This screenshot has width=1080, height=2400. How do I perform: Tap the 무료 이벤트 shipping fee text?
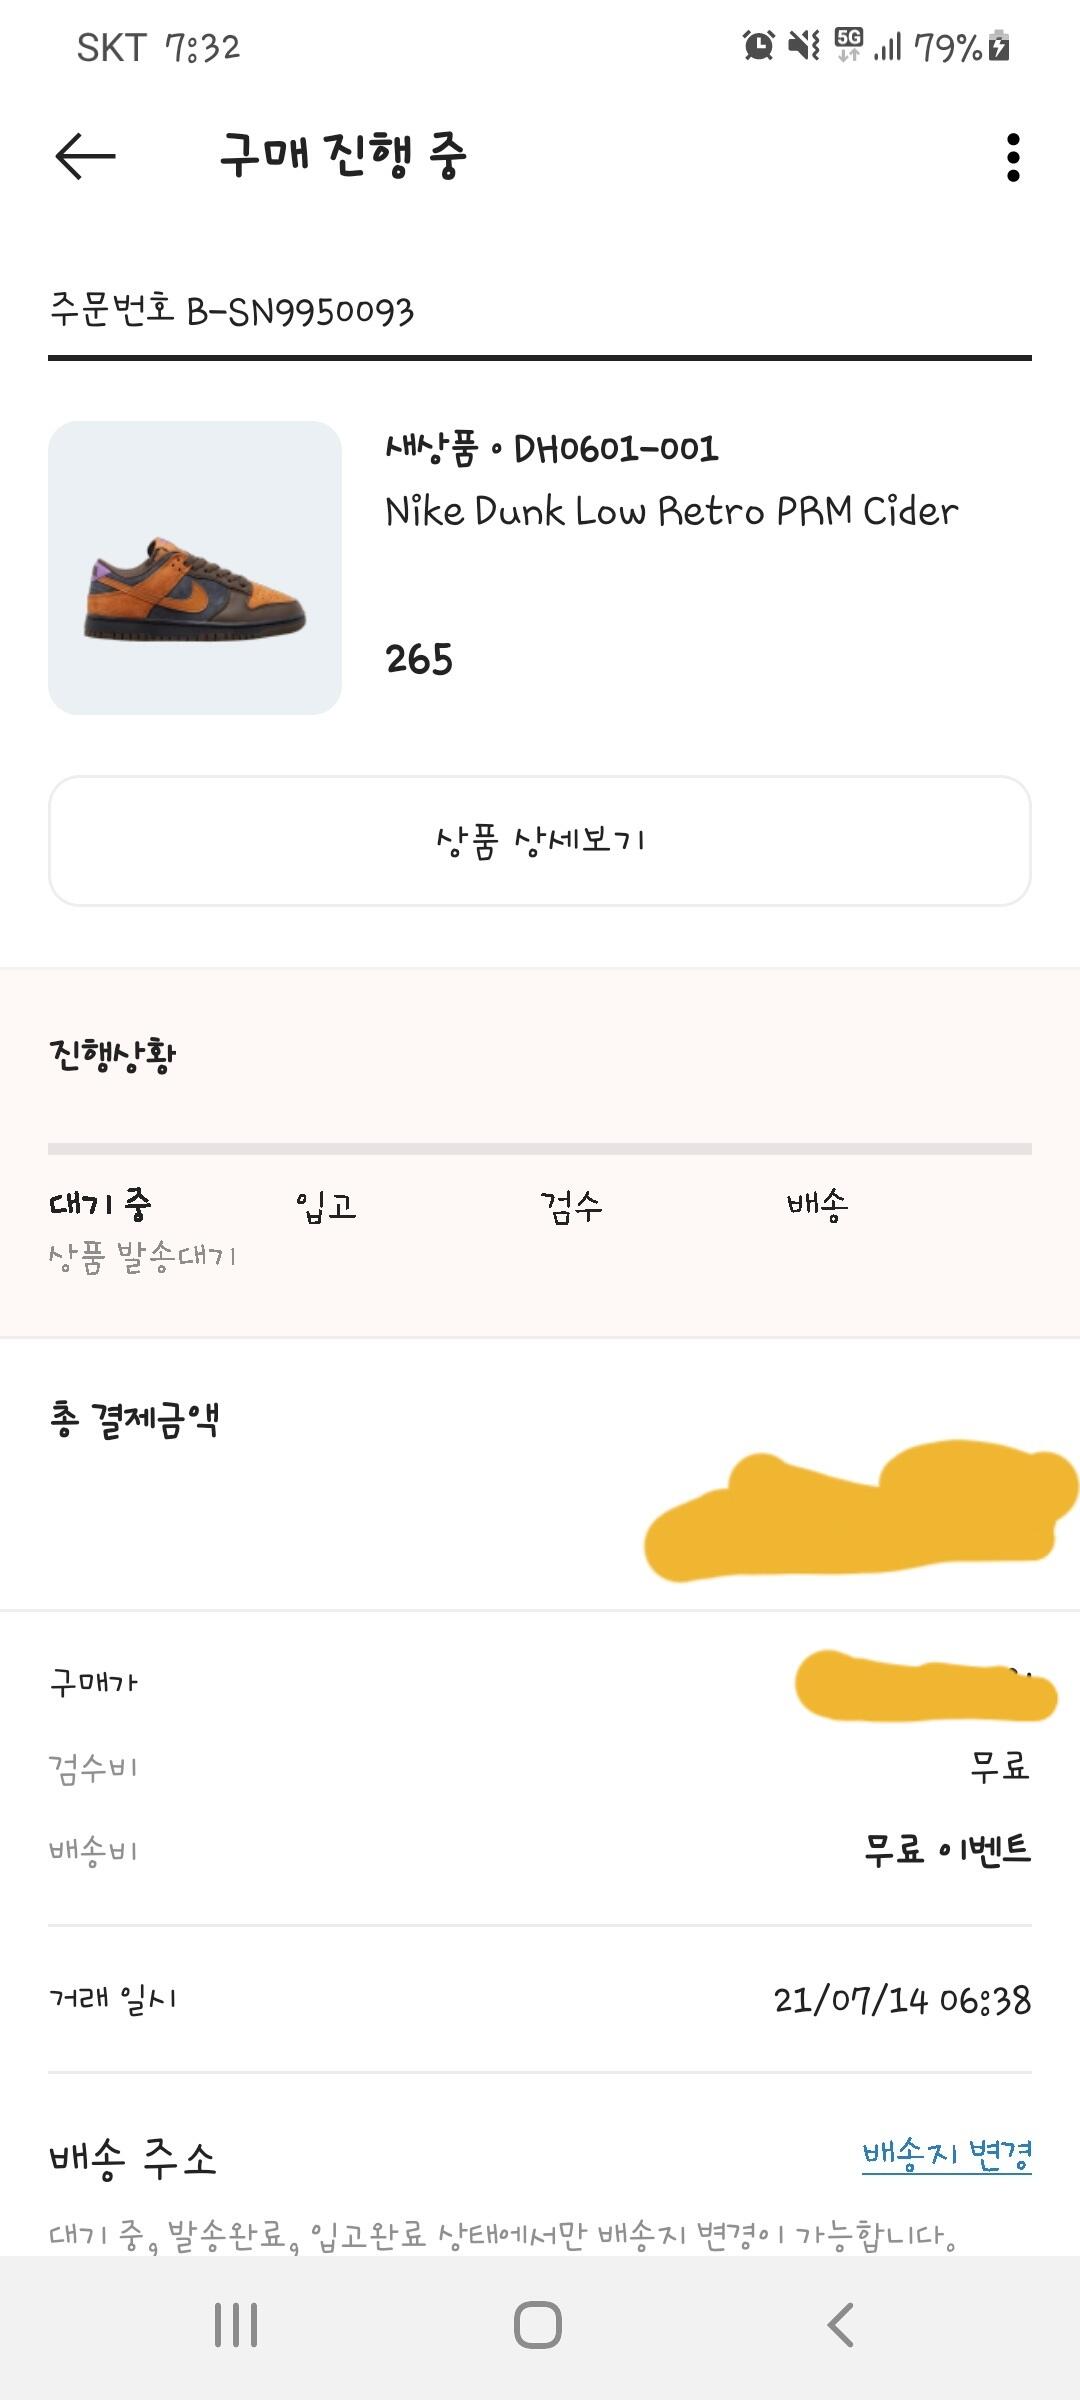point(947,1849)
